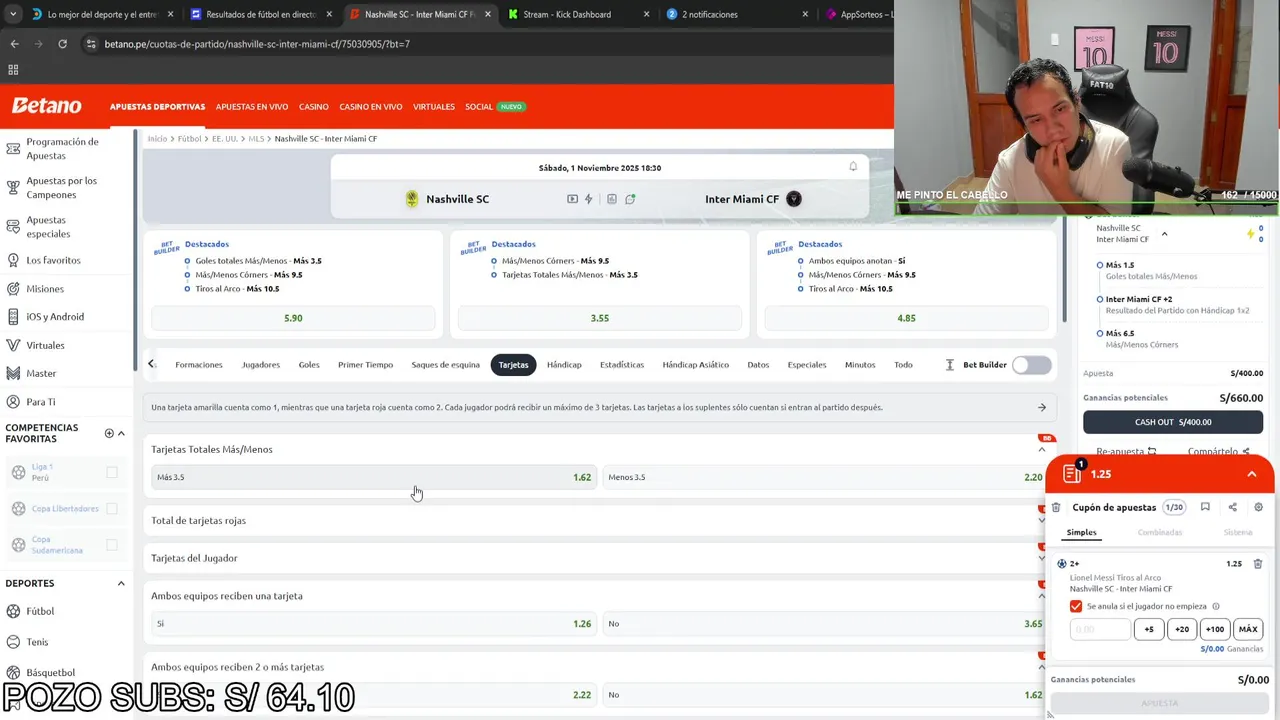Click the match notification bell icon
Image resolution: width=1280 pixels, height=720 pixels.
(x=853, y=167)
